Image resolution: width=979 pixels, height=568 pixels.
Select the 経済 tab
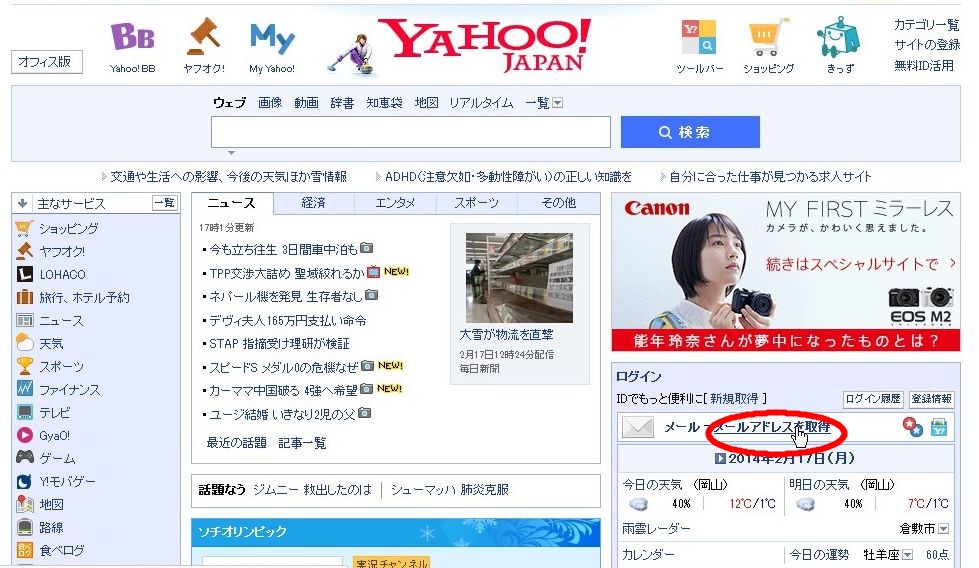(313, 203)
